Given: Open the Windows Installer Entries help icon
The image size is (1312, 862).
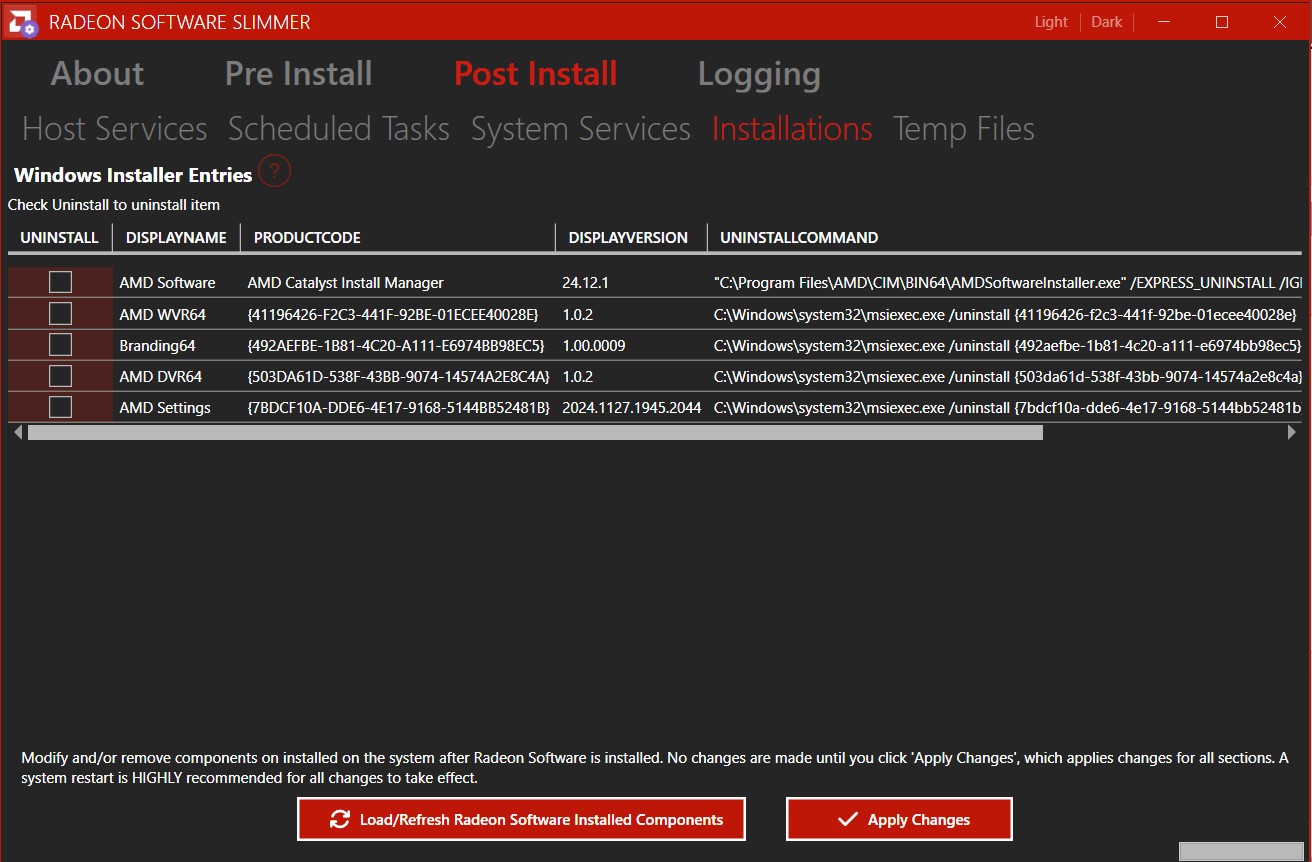Looking at the screenshot, I should point(274,172).
